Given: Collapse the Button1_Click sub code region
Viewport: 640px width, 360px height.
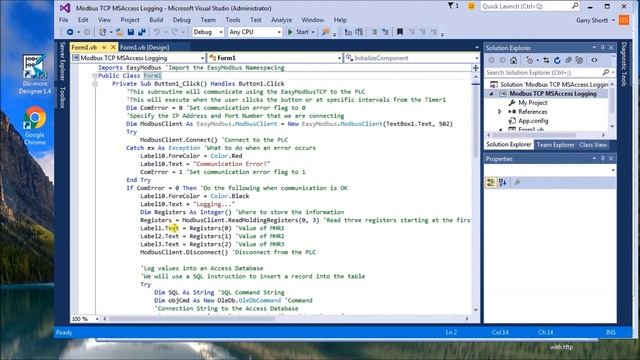Looking at the screenshot, I should pos(95,84).
